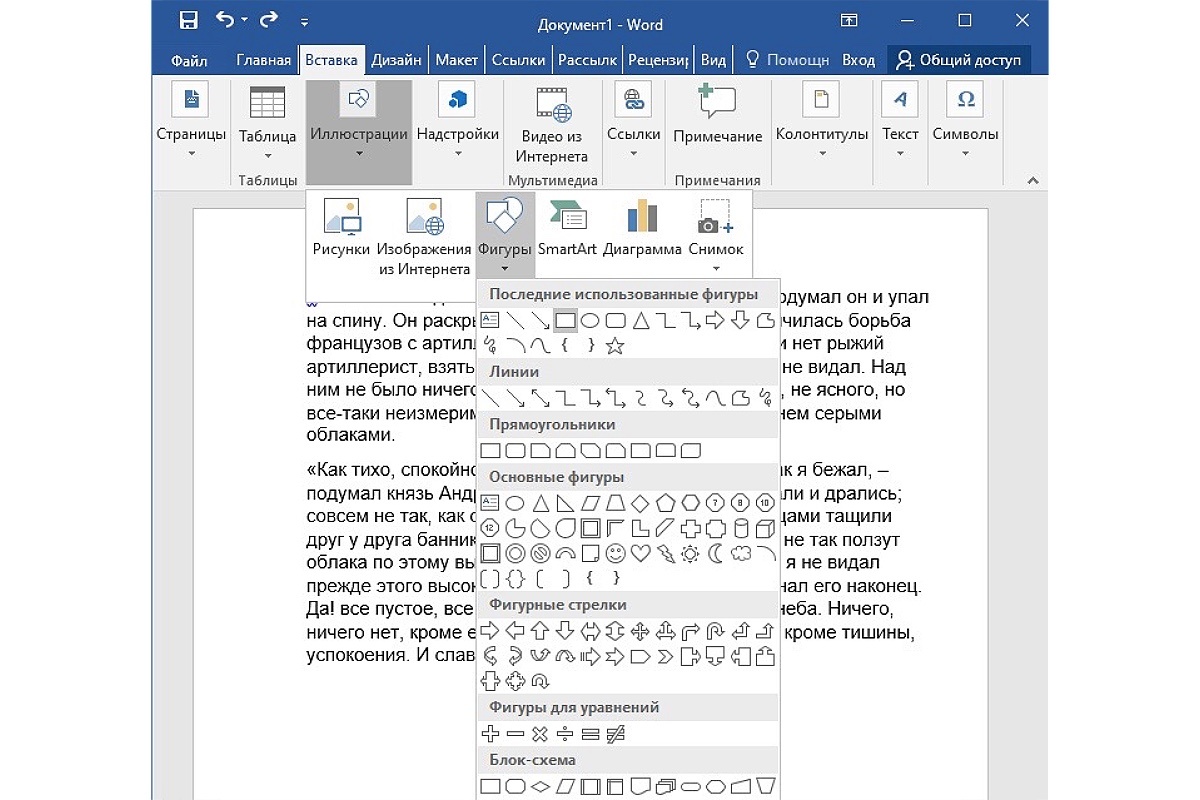Open the Файл tab
The image size is (1200, 800).
(x=188, y=60)
